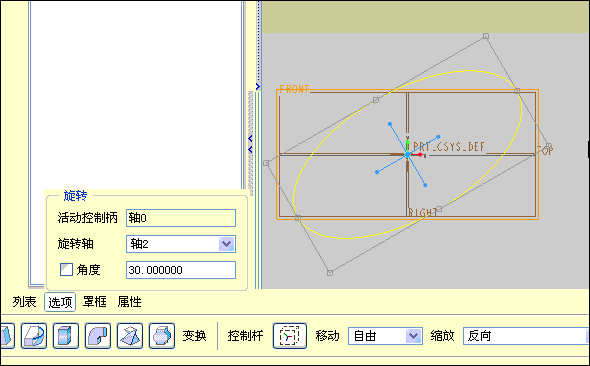
Task: Select the Twist tool icon
Action: click(130, 336)
